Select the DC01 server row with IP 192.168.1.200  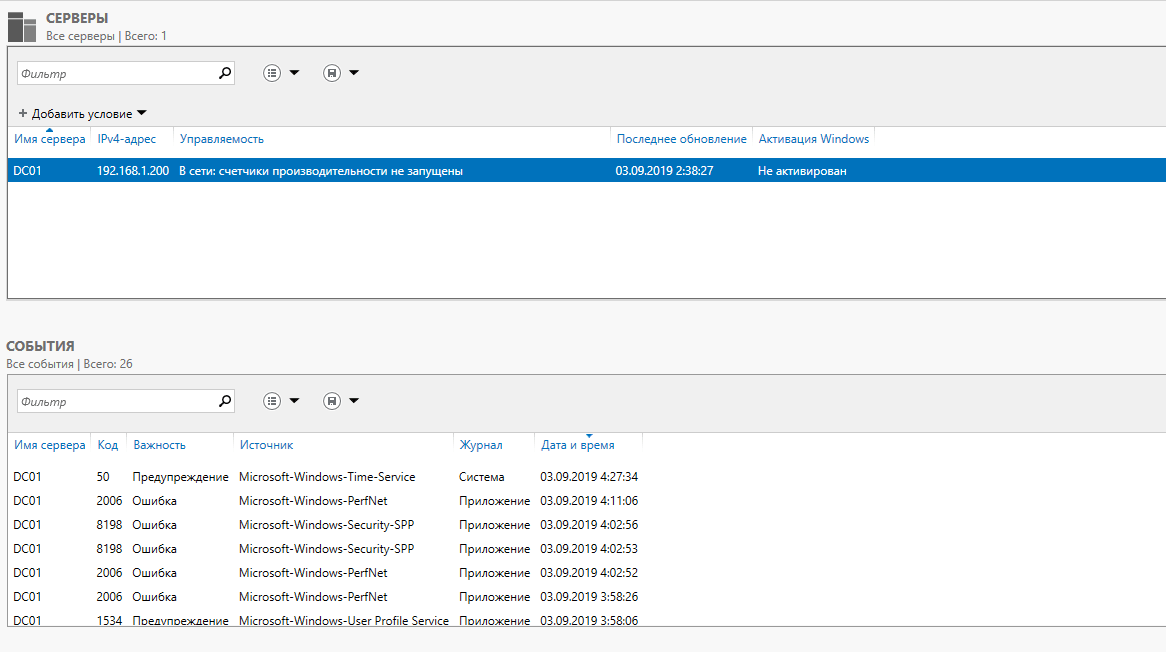(320, 171)
